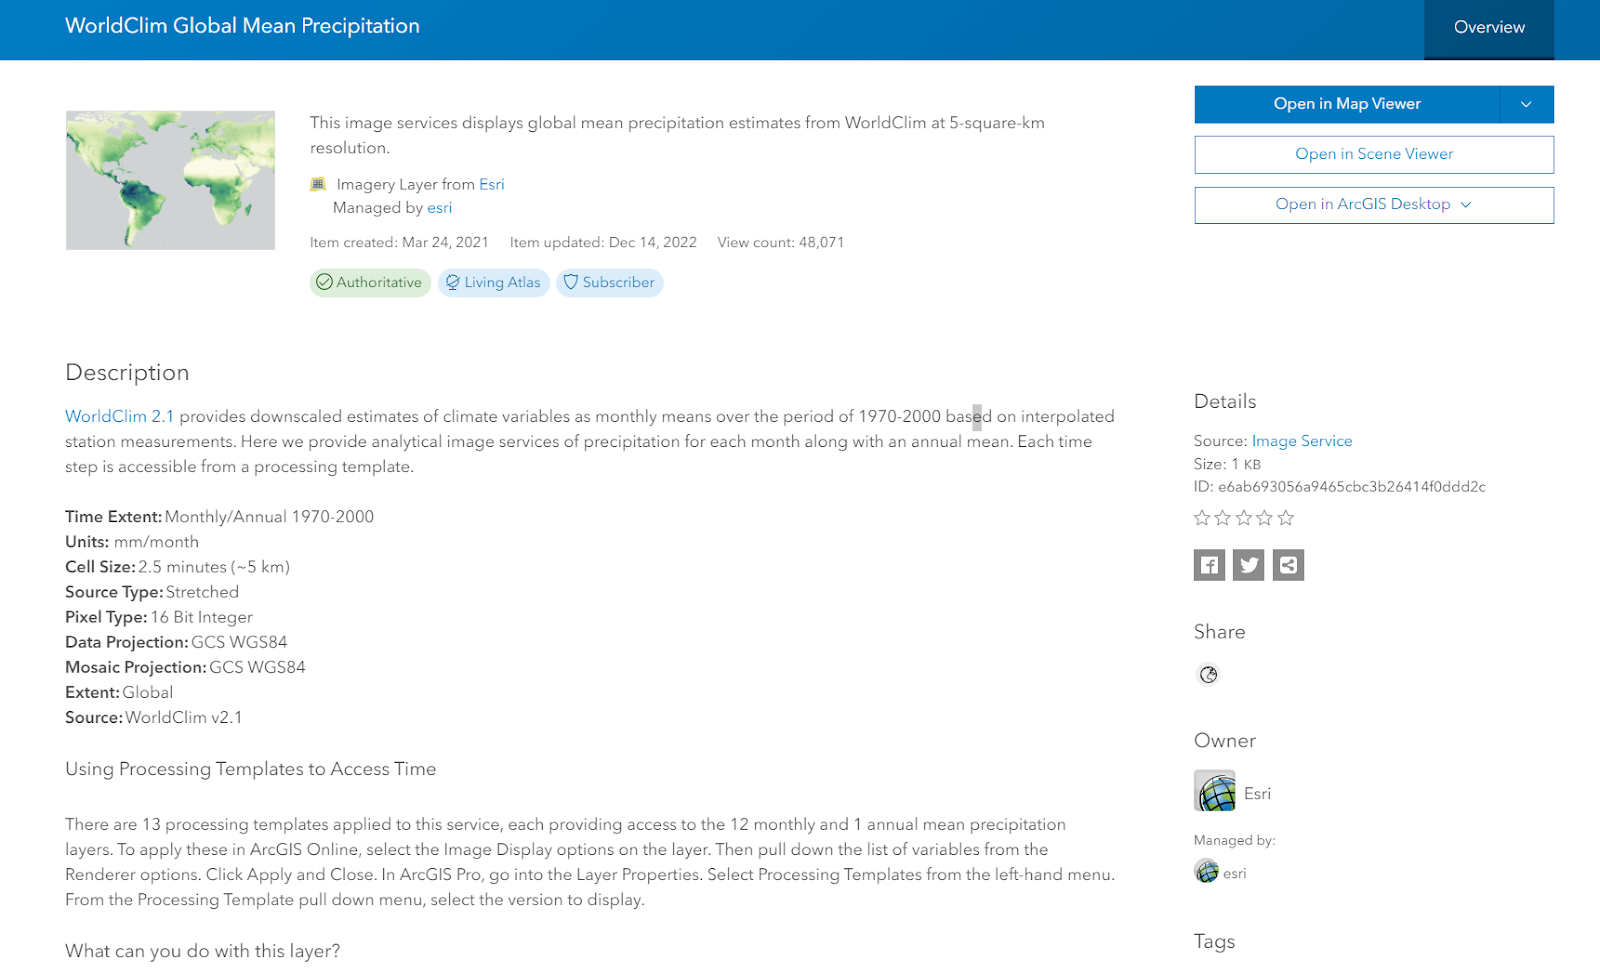1600x973 pixels.
Task: Follow the Esri link after Imagery Layer from
Action: 492,184
